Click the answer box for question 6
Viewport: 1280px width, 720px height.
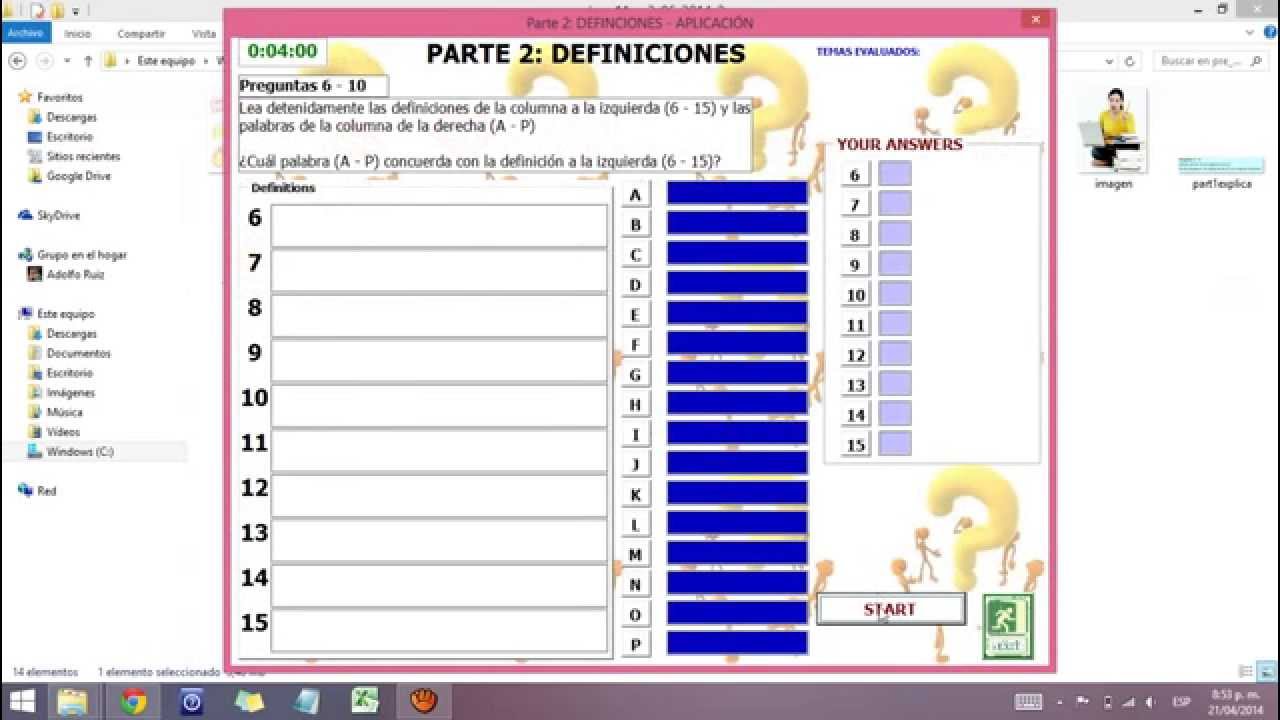pyautogui.click(x=895, y=174)
